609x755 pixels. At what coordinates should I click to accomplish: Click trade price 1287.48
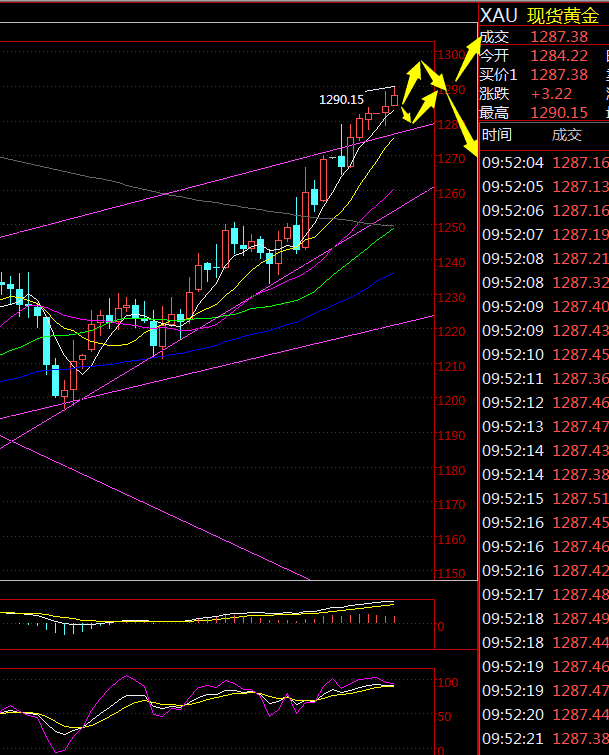pos(581,595)
